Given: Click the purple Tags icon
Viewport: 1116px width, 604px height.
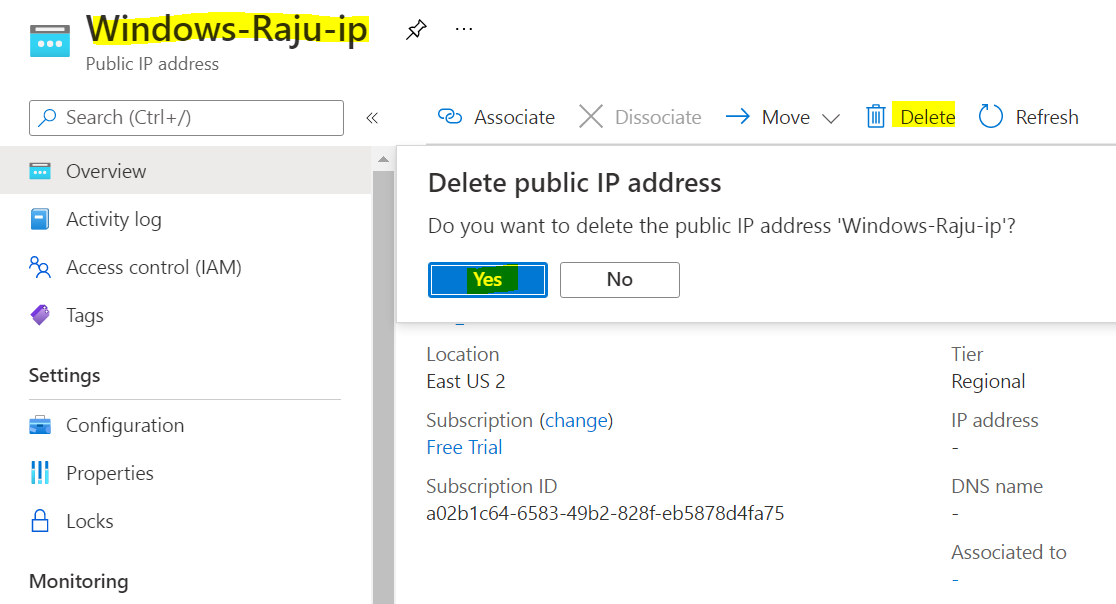Looking at the screenshot, I should [40, 314].
